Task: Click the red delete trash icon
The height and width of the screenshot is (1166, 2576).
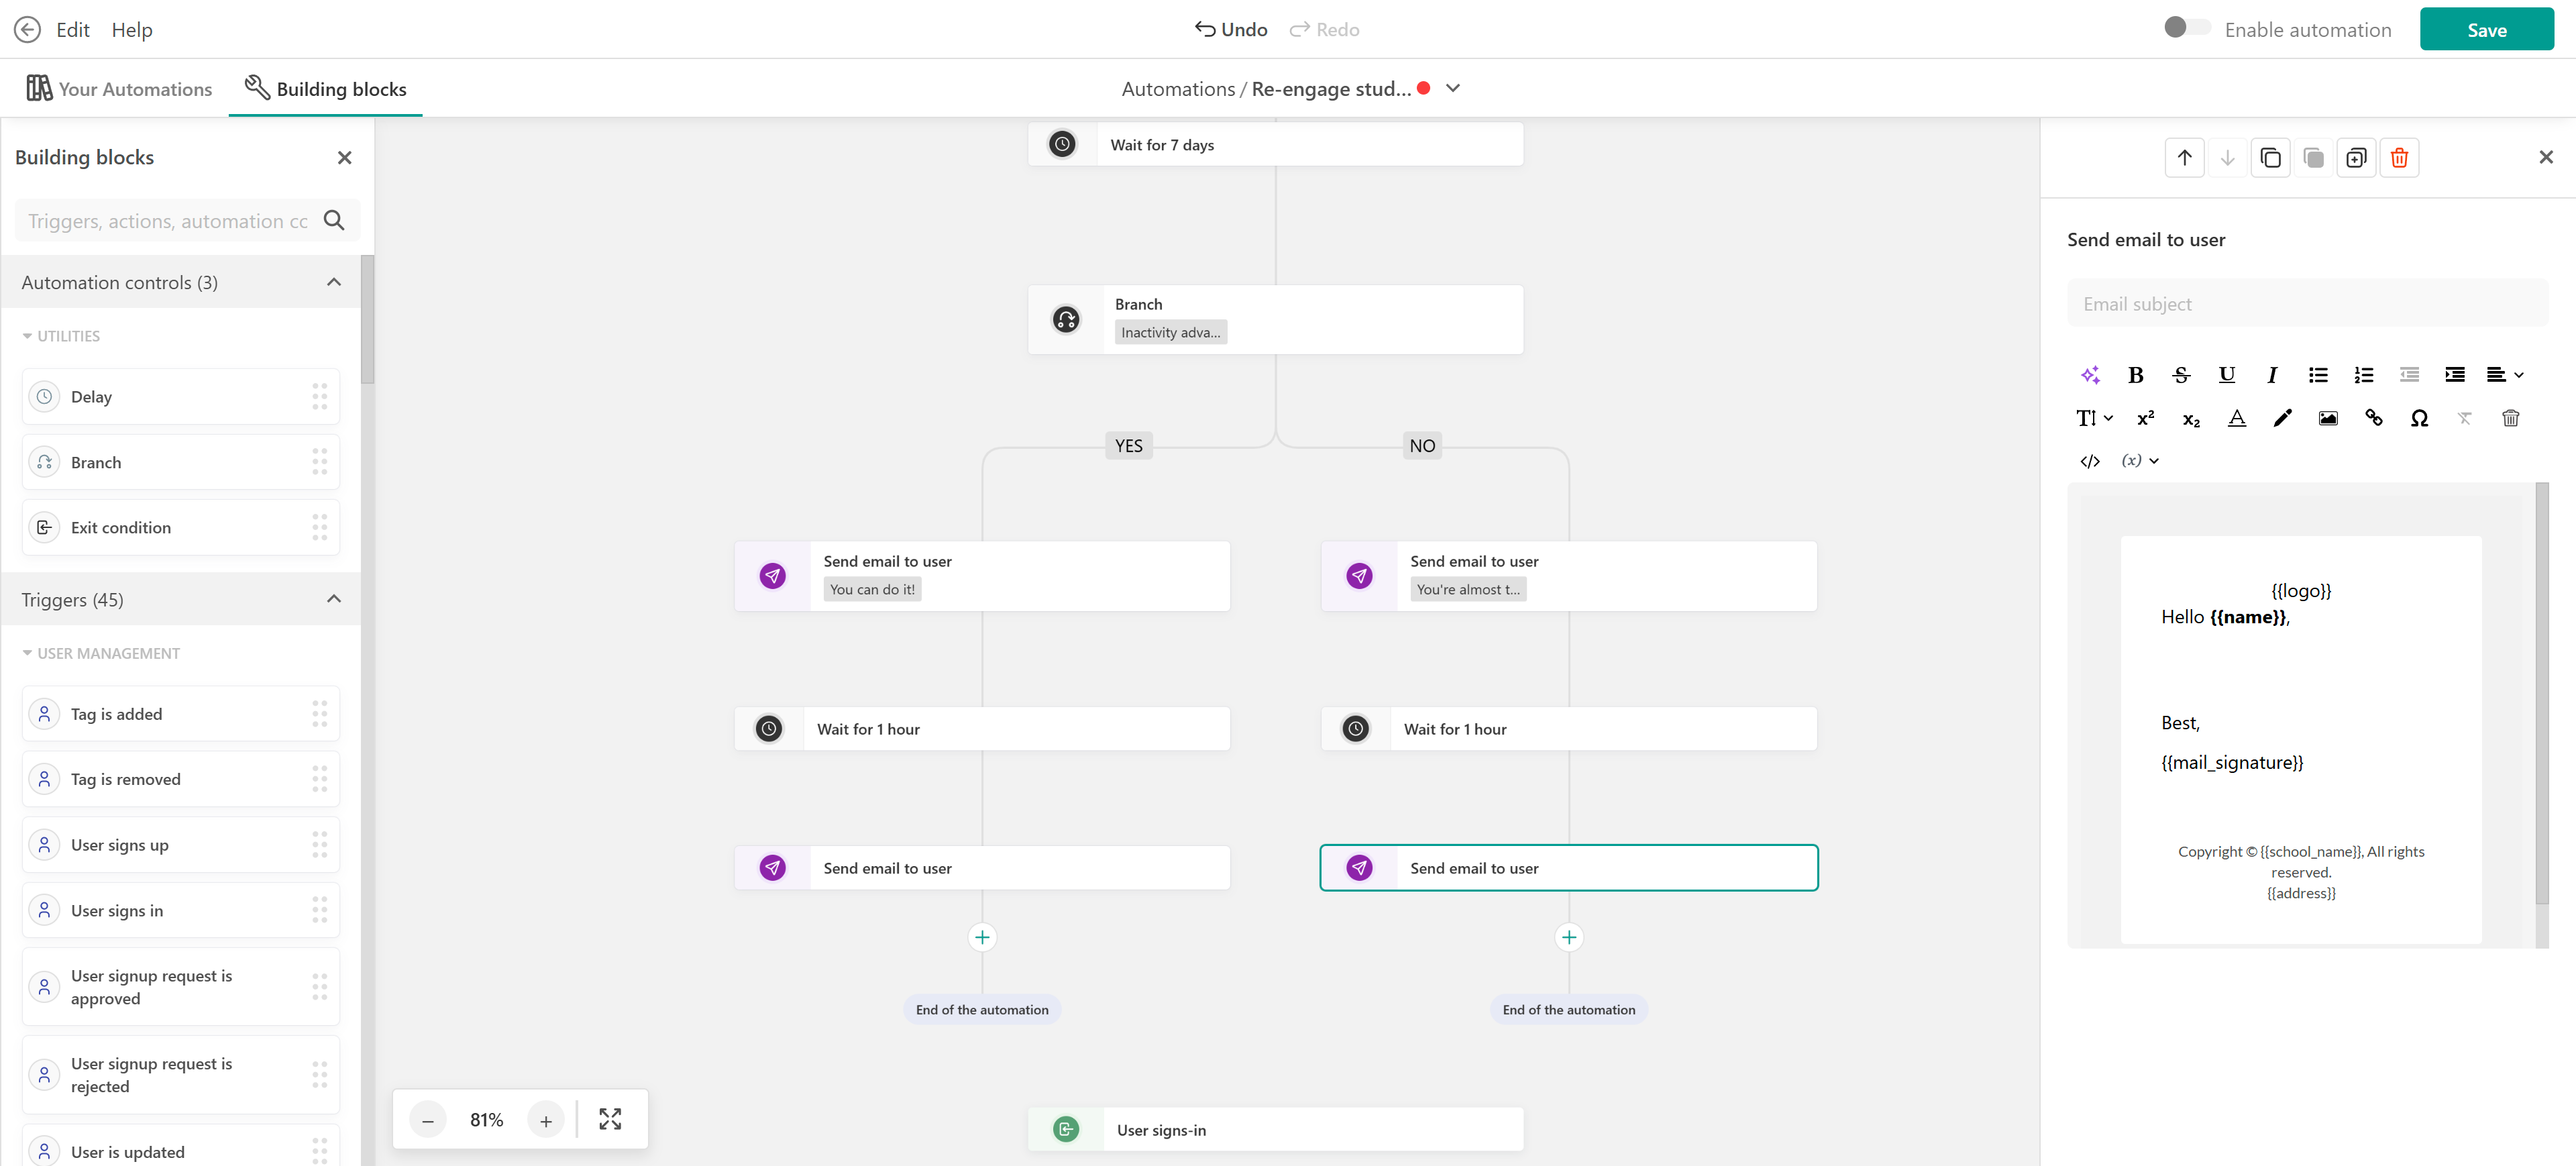Action: pyautogui.click(x=2398, y=158)
